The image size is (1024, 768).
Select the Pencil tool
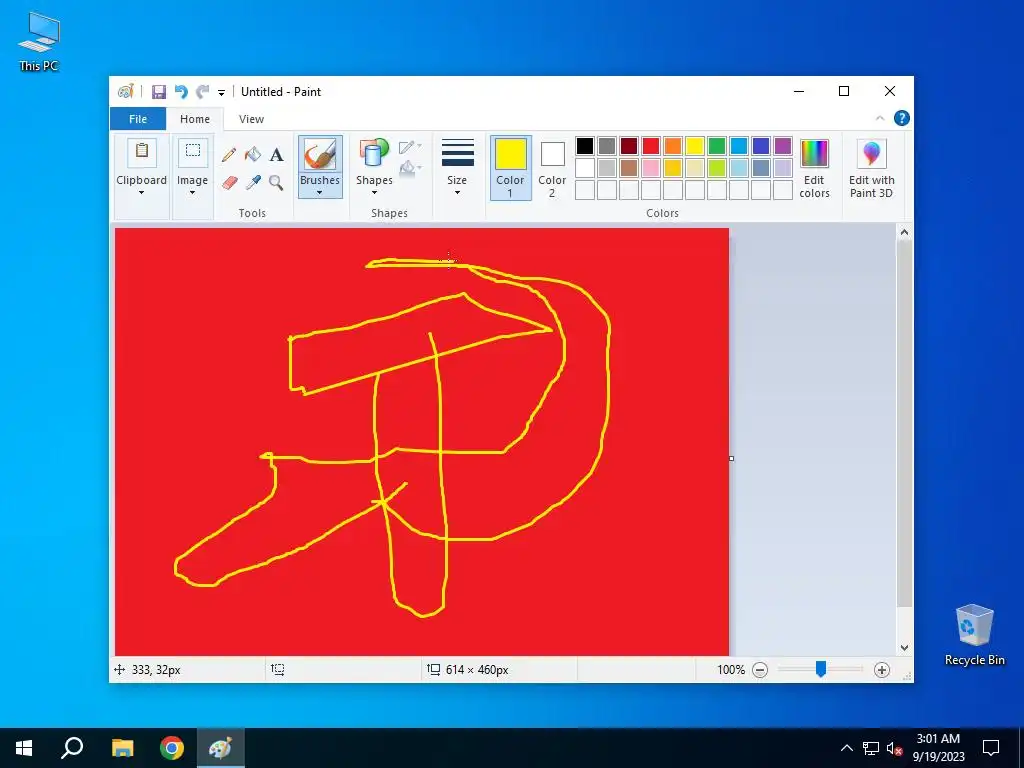point(229,155)
